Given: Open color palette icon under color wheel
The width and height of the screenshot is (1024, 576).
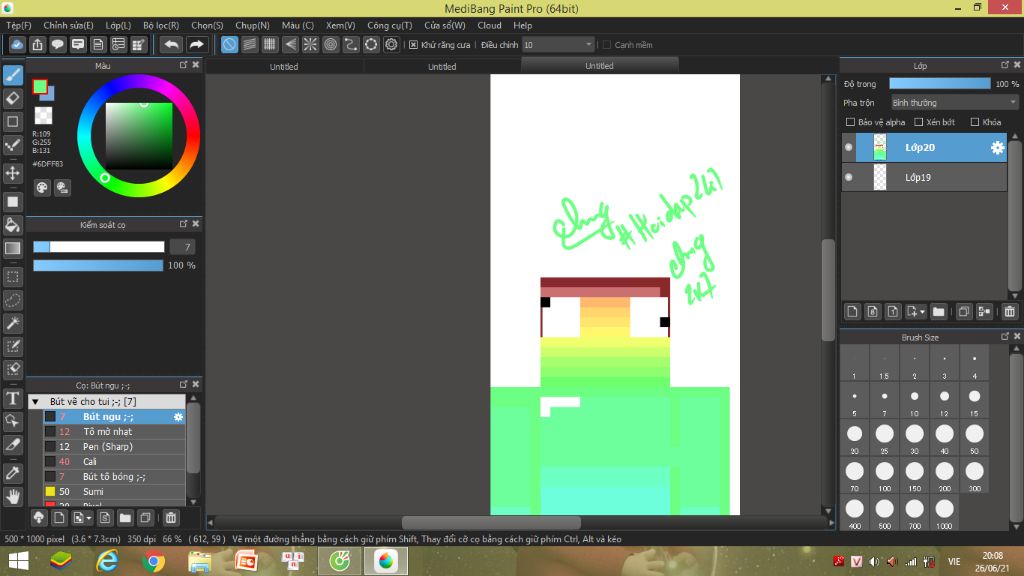Looking at the screenshot, I should coord(42,188).
